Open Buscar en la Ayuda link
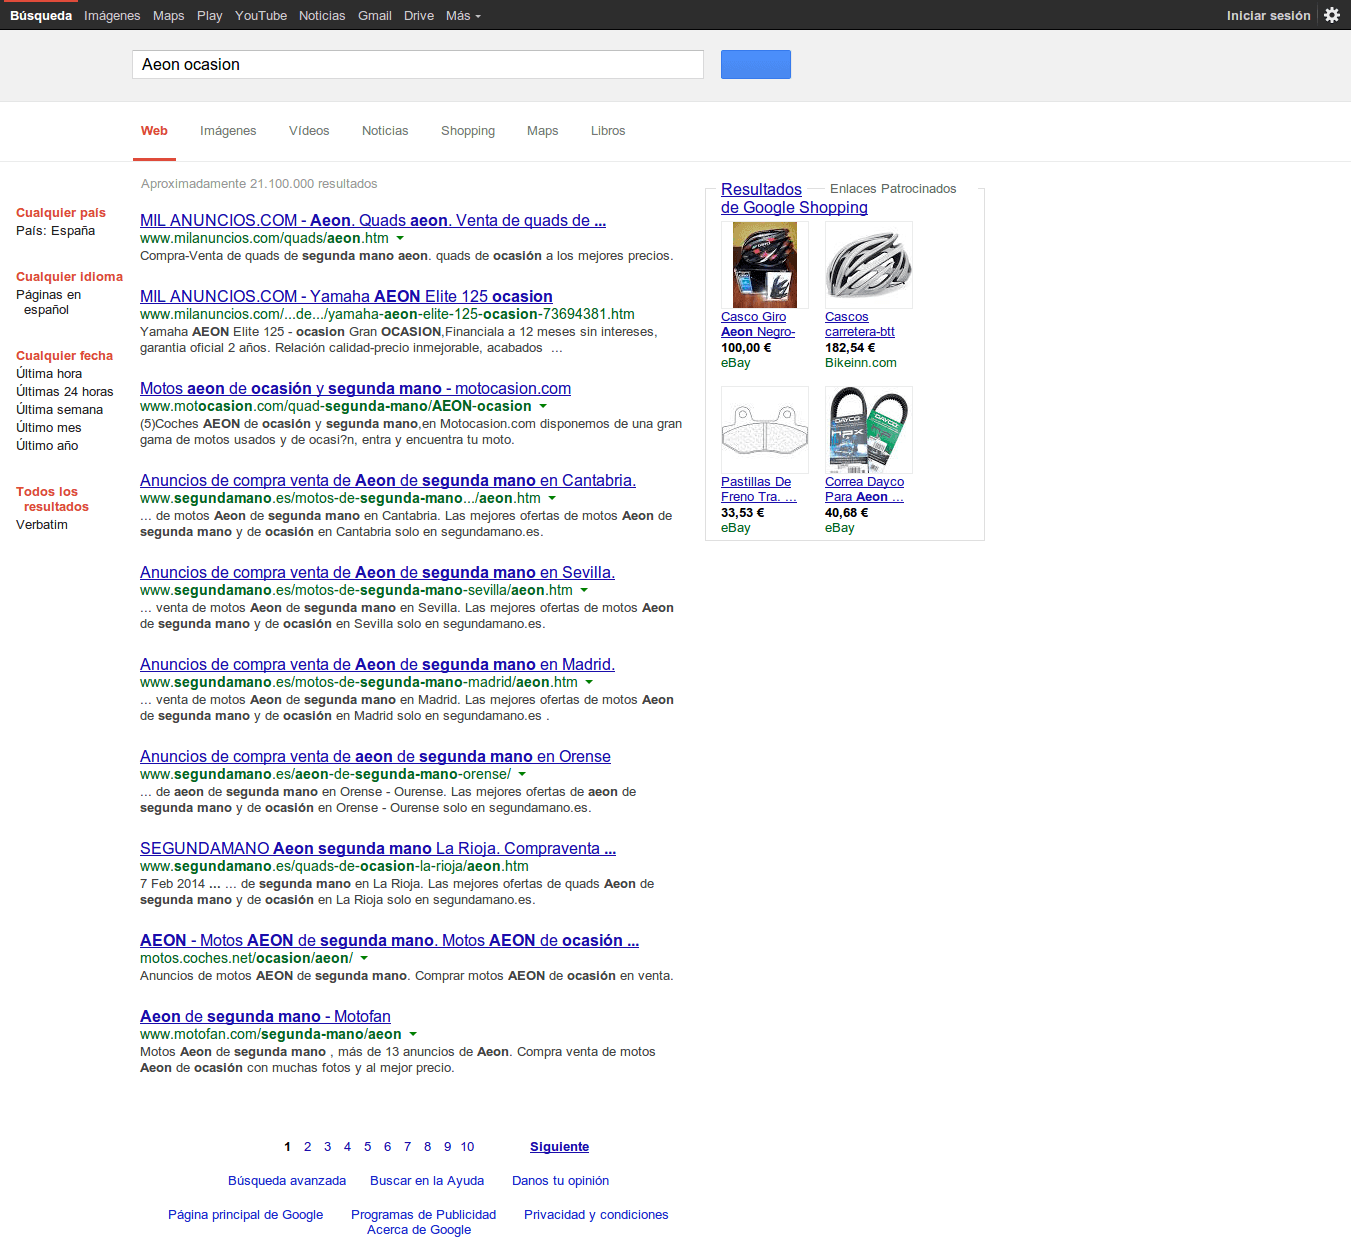This screenshot has width=1351, height=1256. pos(427,1181)
